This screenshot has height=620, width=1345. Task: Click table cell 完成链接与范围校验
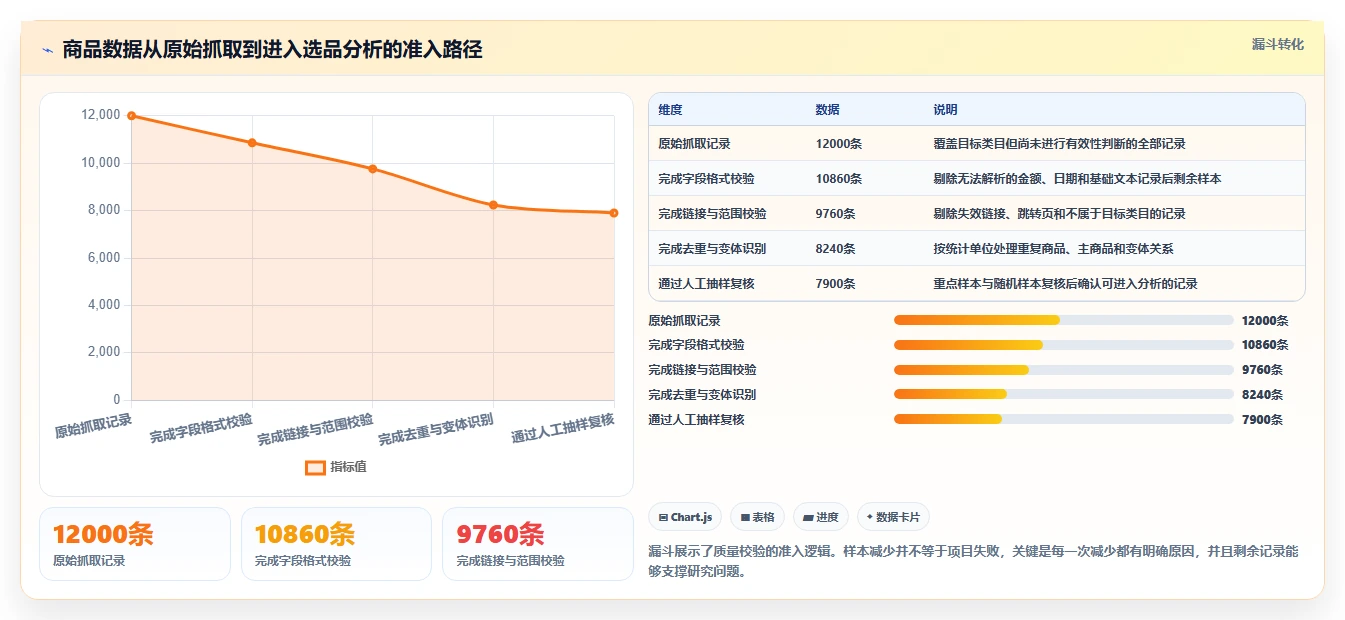pyautogui.click(x=712, y=214)
